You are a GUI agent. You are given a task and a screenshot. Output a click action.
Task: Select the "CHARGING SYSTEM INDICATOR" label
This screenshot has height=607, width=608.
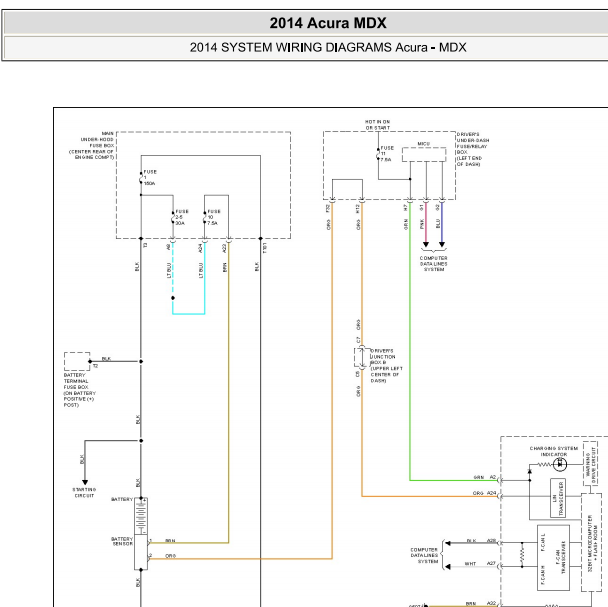(x=554, y=451)
